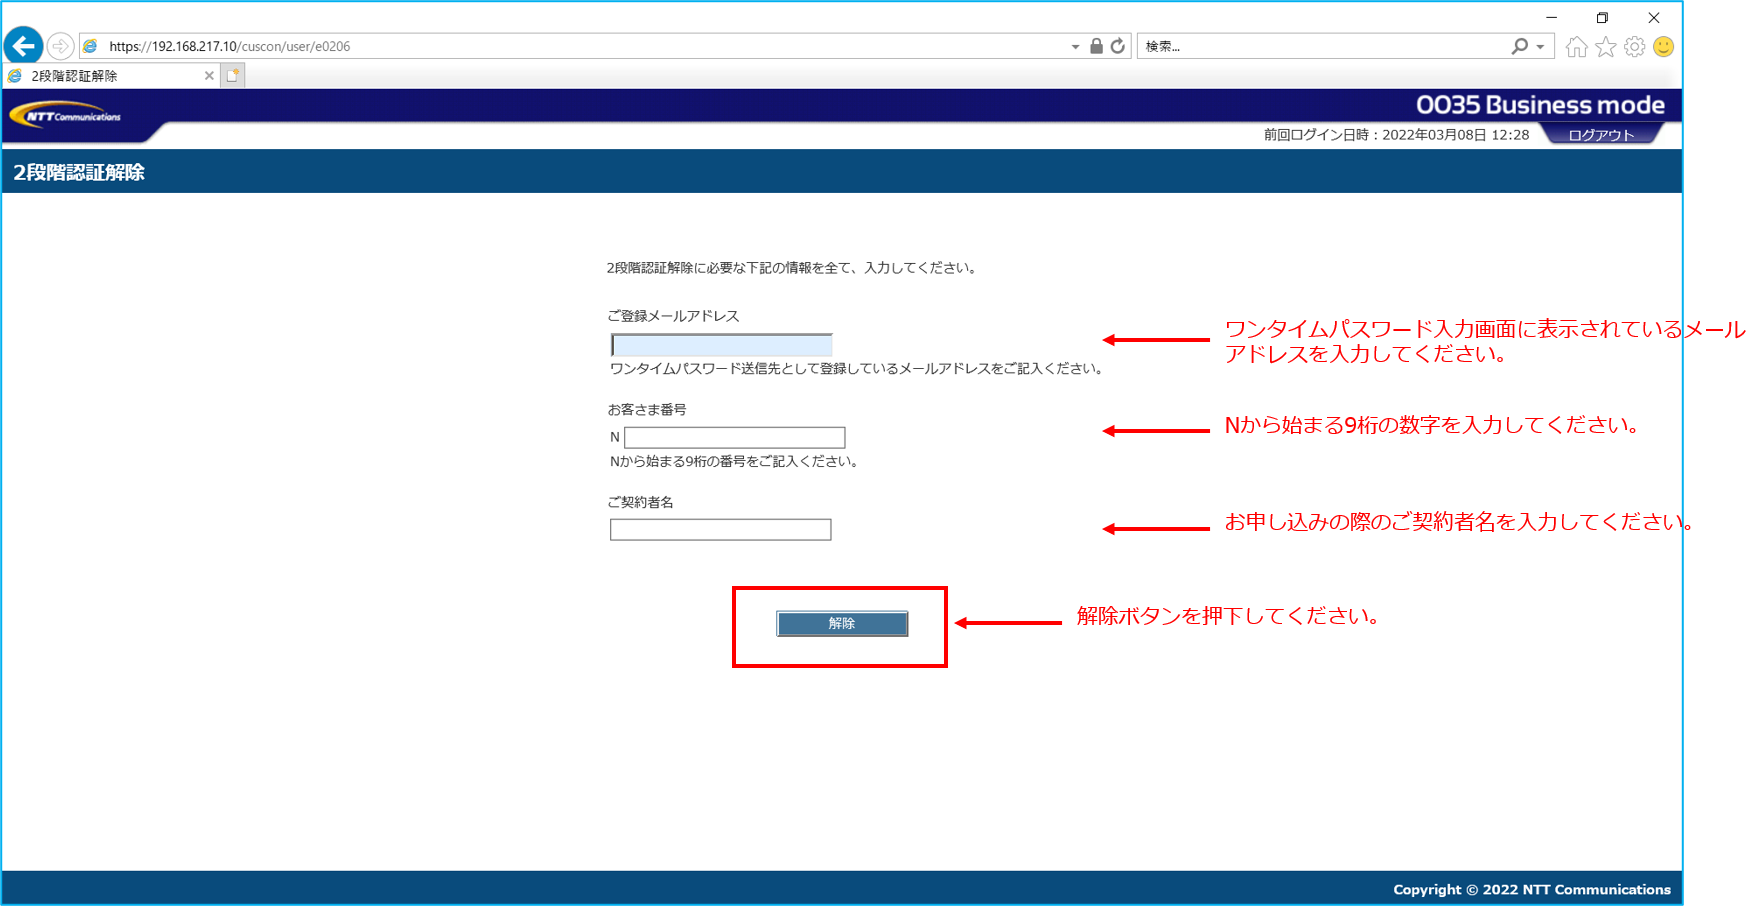Screen dimensions: 1763x906
Task: Click the security lock icon in address bar
Action: tap(1096, 46)
